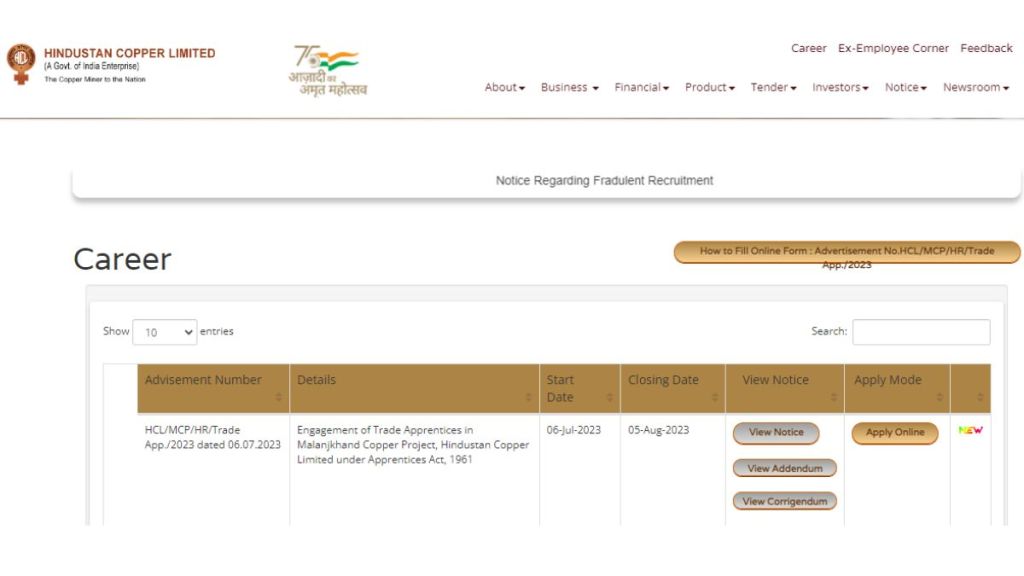1024x576 pixels.
Task: Select the Engagement of Trade Apprentices details text
Action: click(x=413, y=445)
